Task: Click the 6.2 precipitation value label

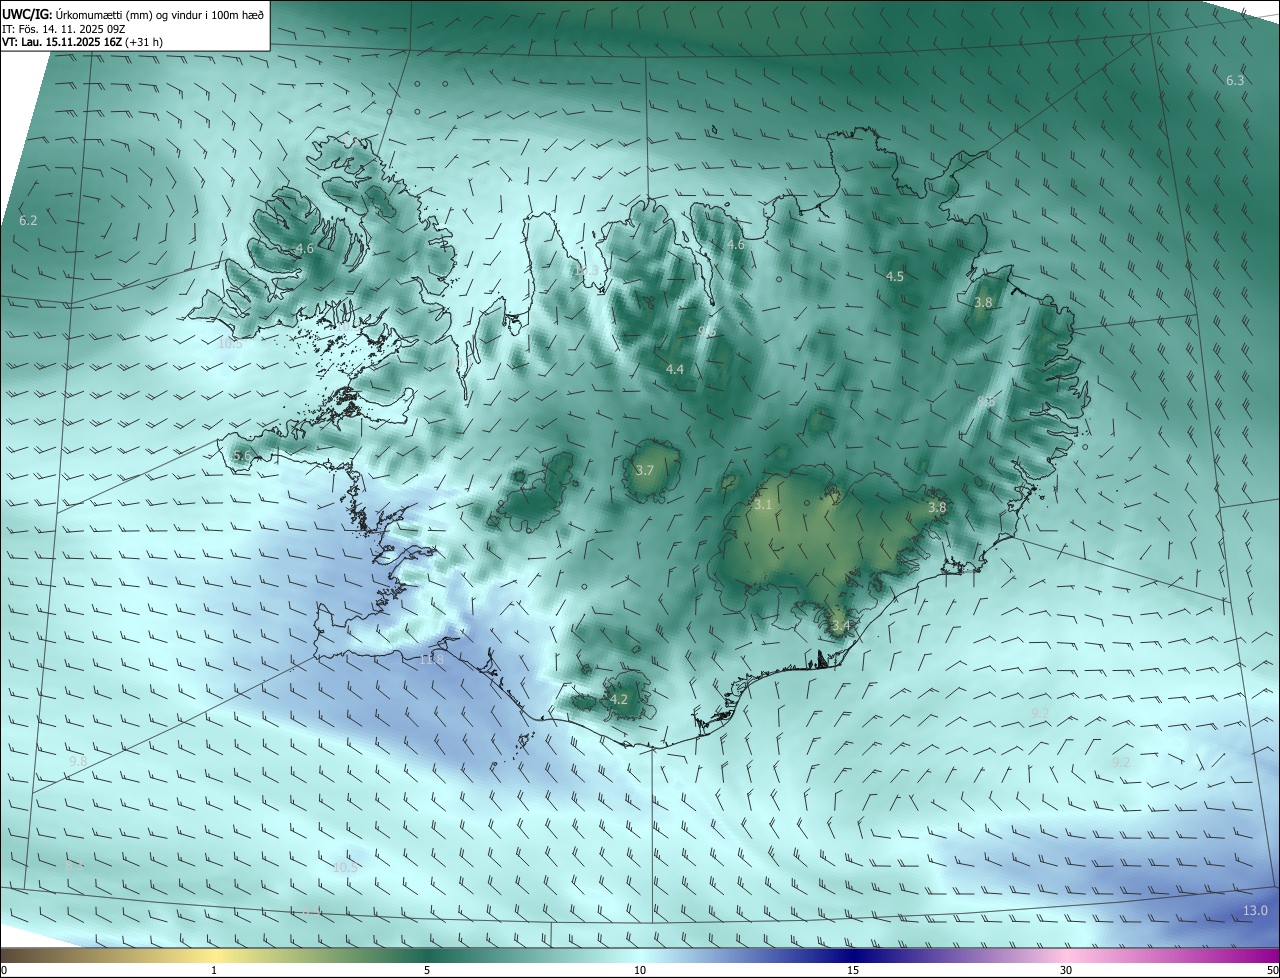Action: pos(28,220)
